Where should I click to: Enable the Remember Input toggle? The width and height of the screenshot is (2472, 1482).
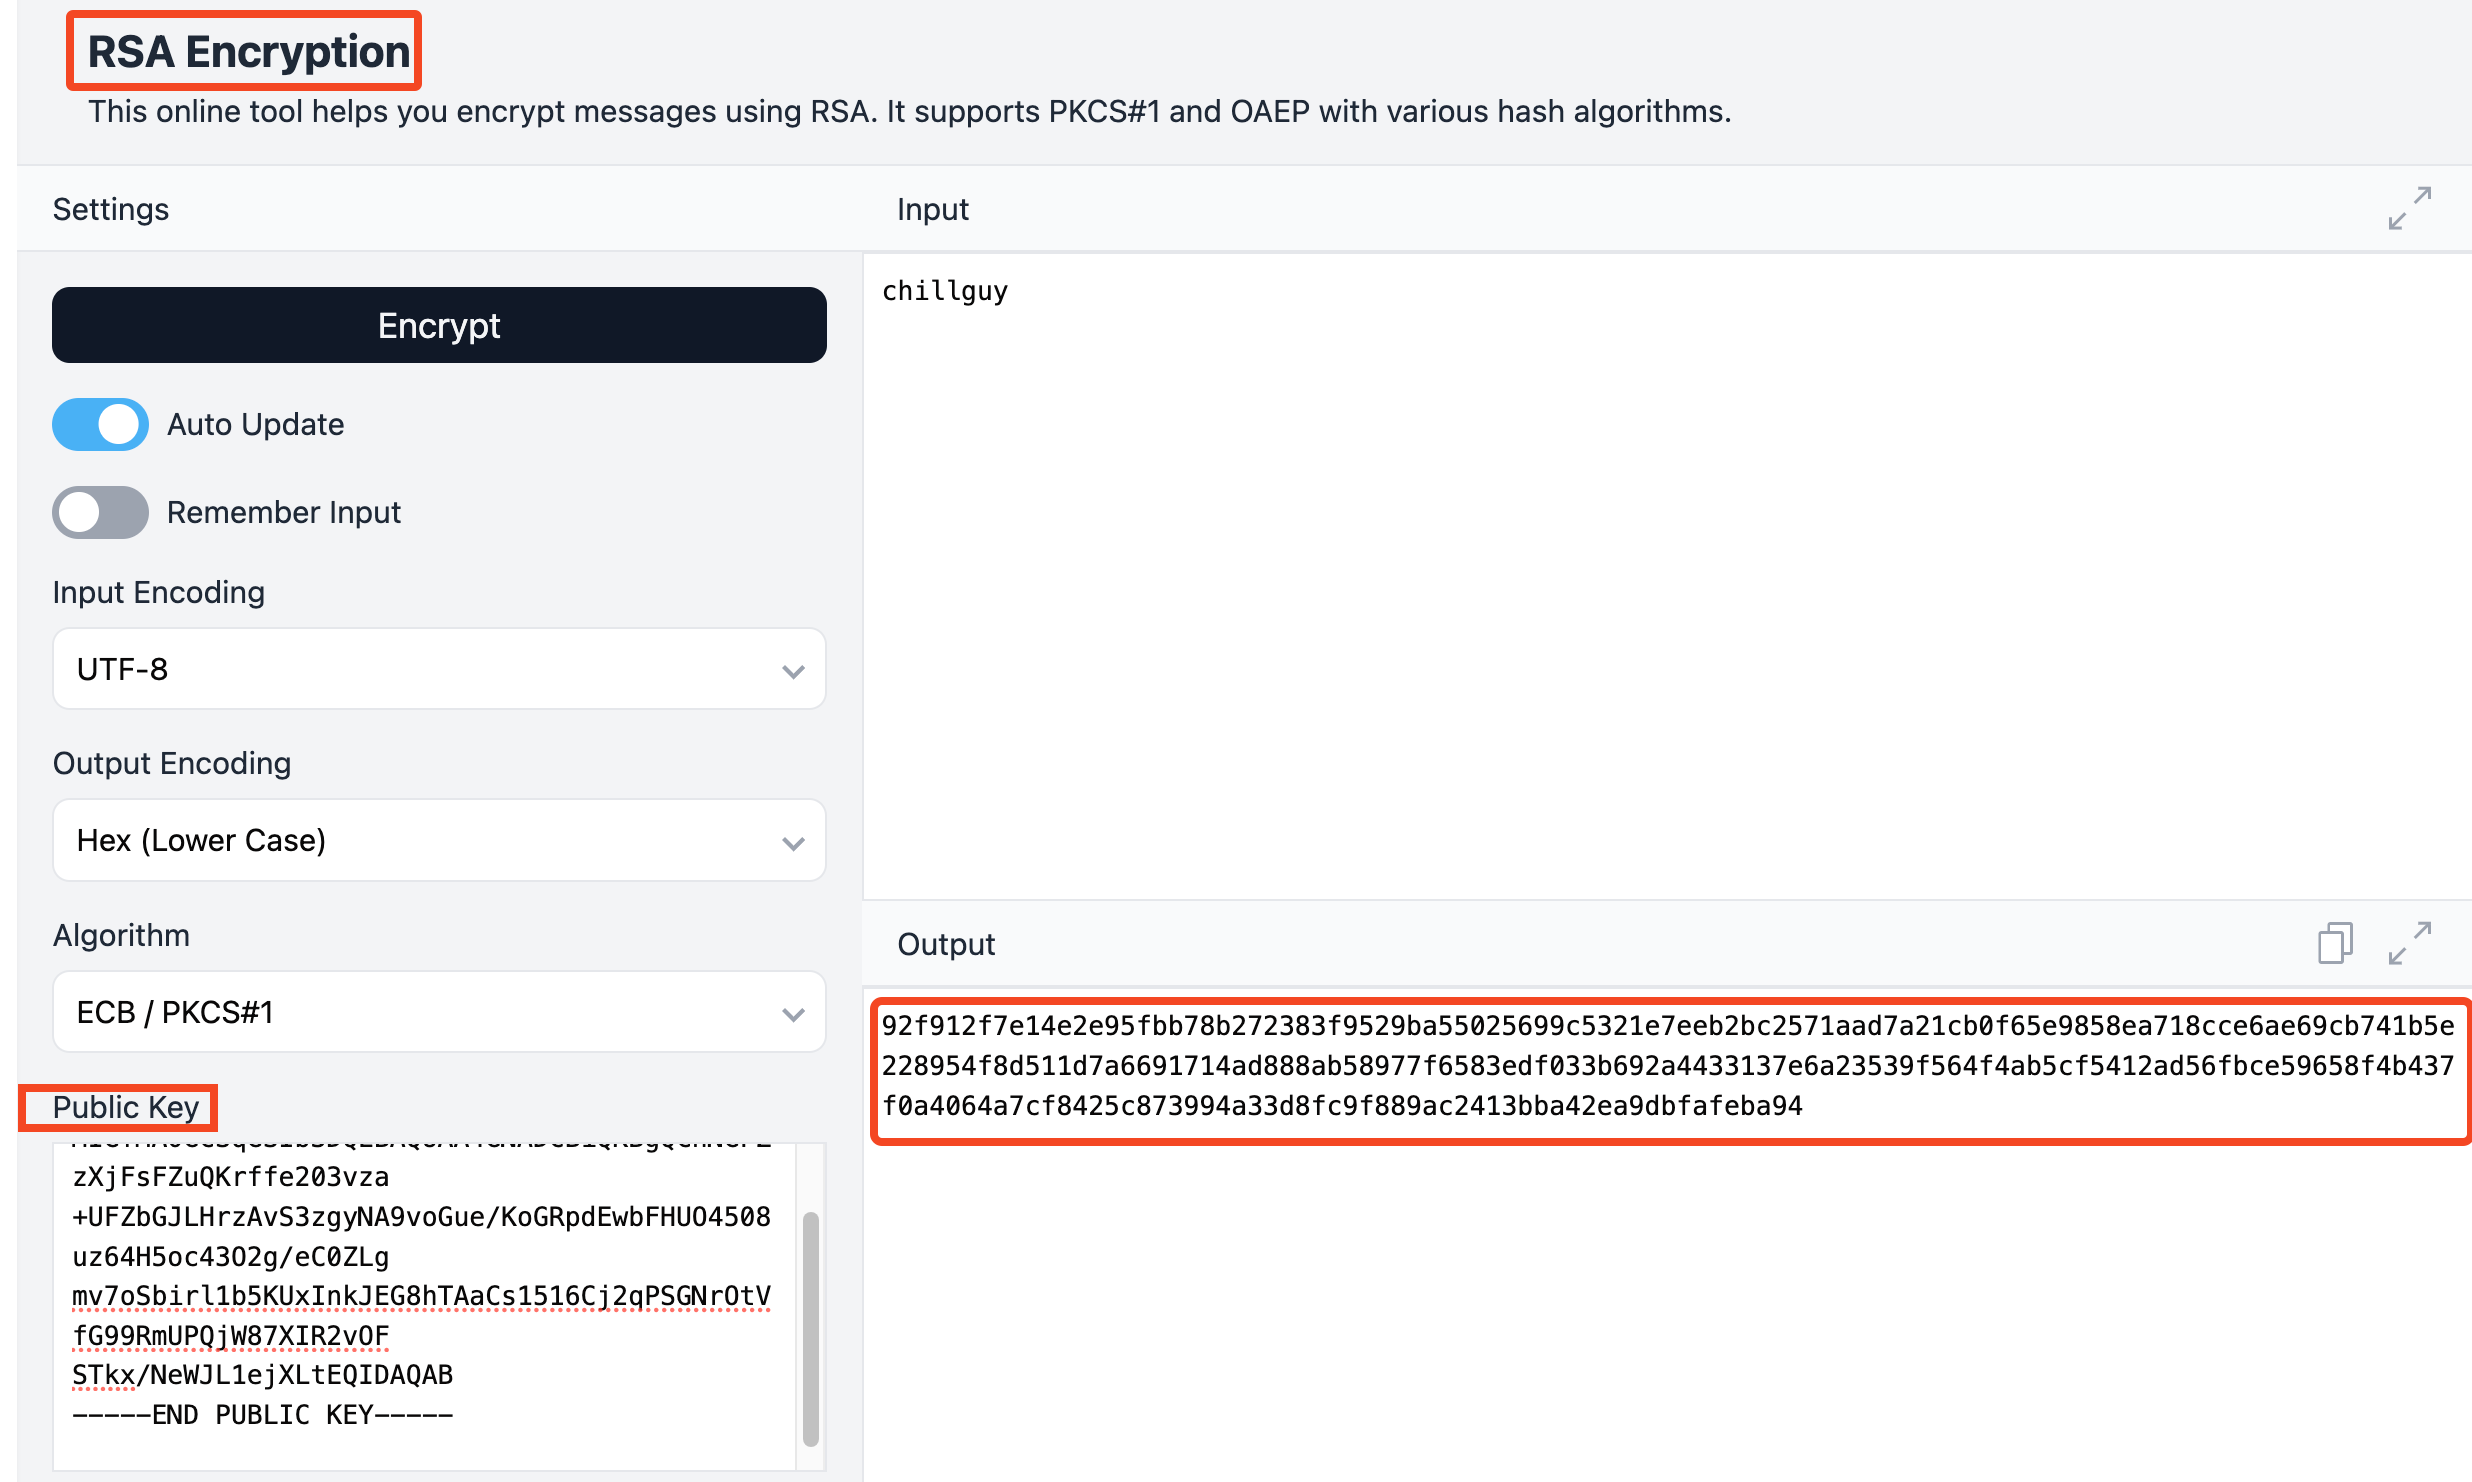click(x=100, y=513)
